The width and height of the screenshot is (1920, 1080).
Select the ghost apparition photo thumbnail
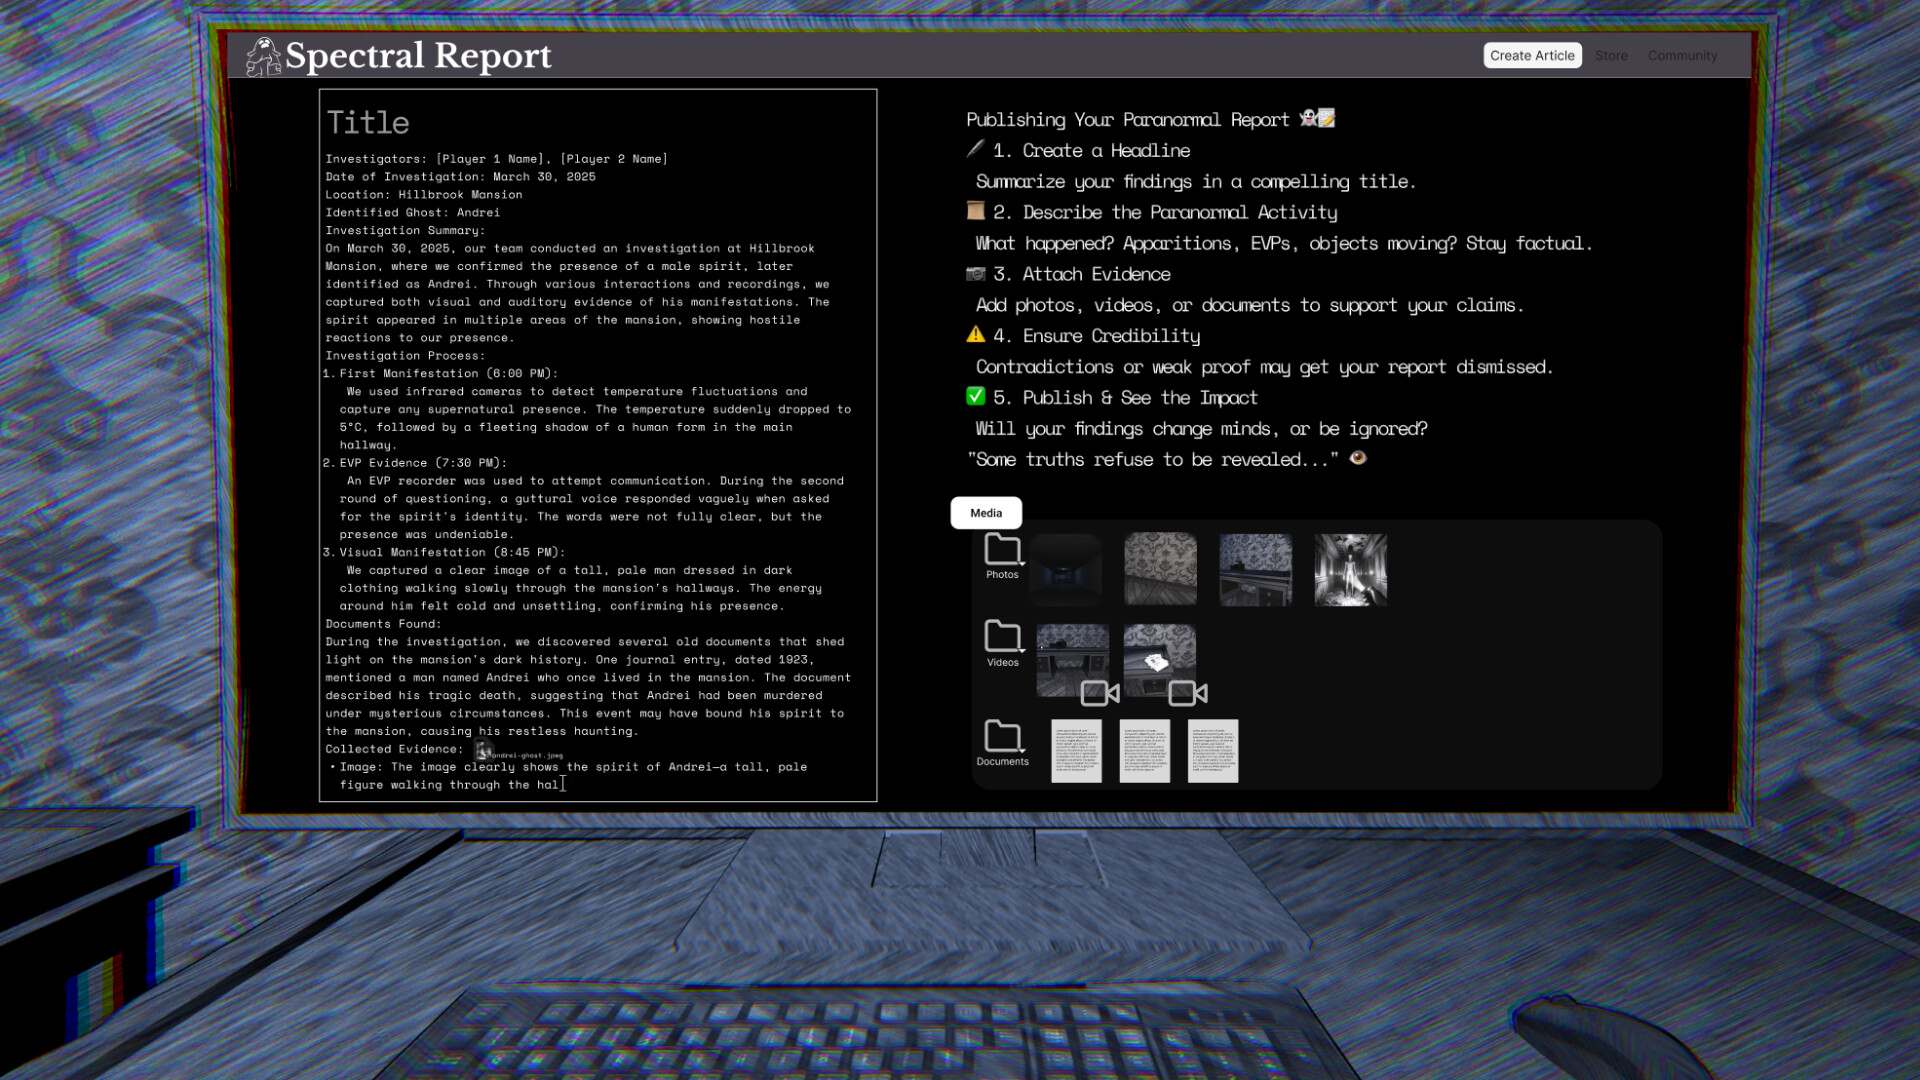[x=1350, y=569]
